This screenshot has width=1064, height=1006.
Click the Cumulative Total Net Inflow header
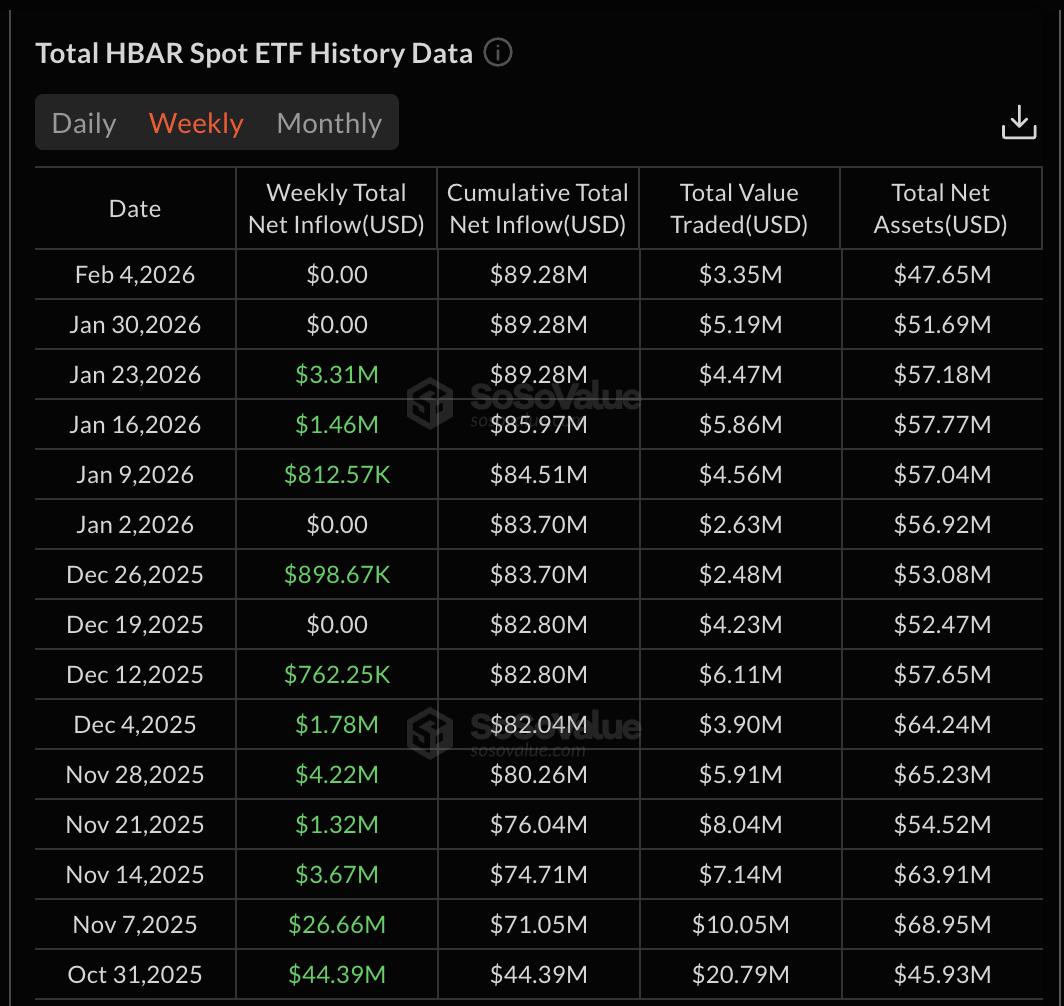pos(537,208)
